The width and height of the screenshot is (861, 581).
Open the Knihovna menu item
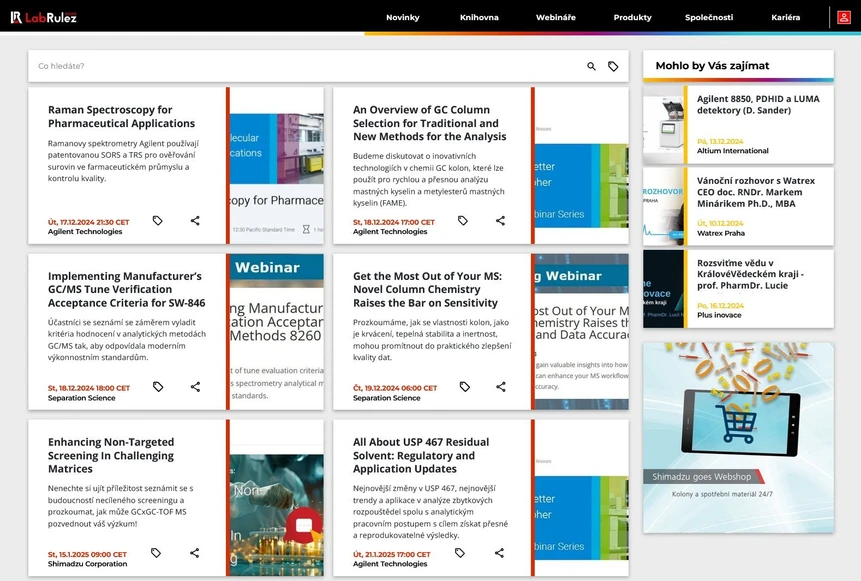pos(479,18)
